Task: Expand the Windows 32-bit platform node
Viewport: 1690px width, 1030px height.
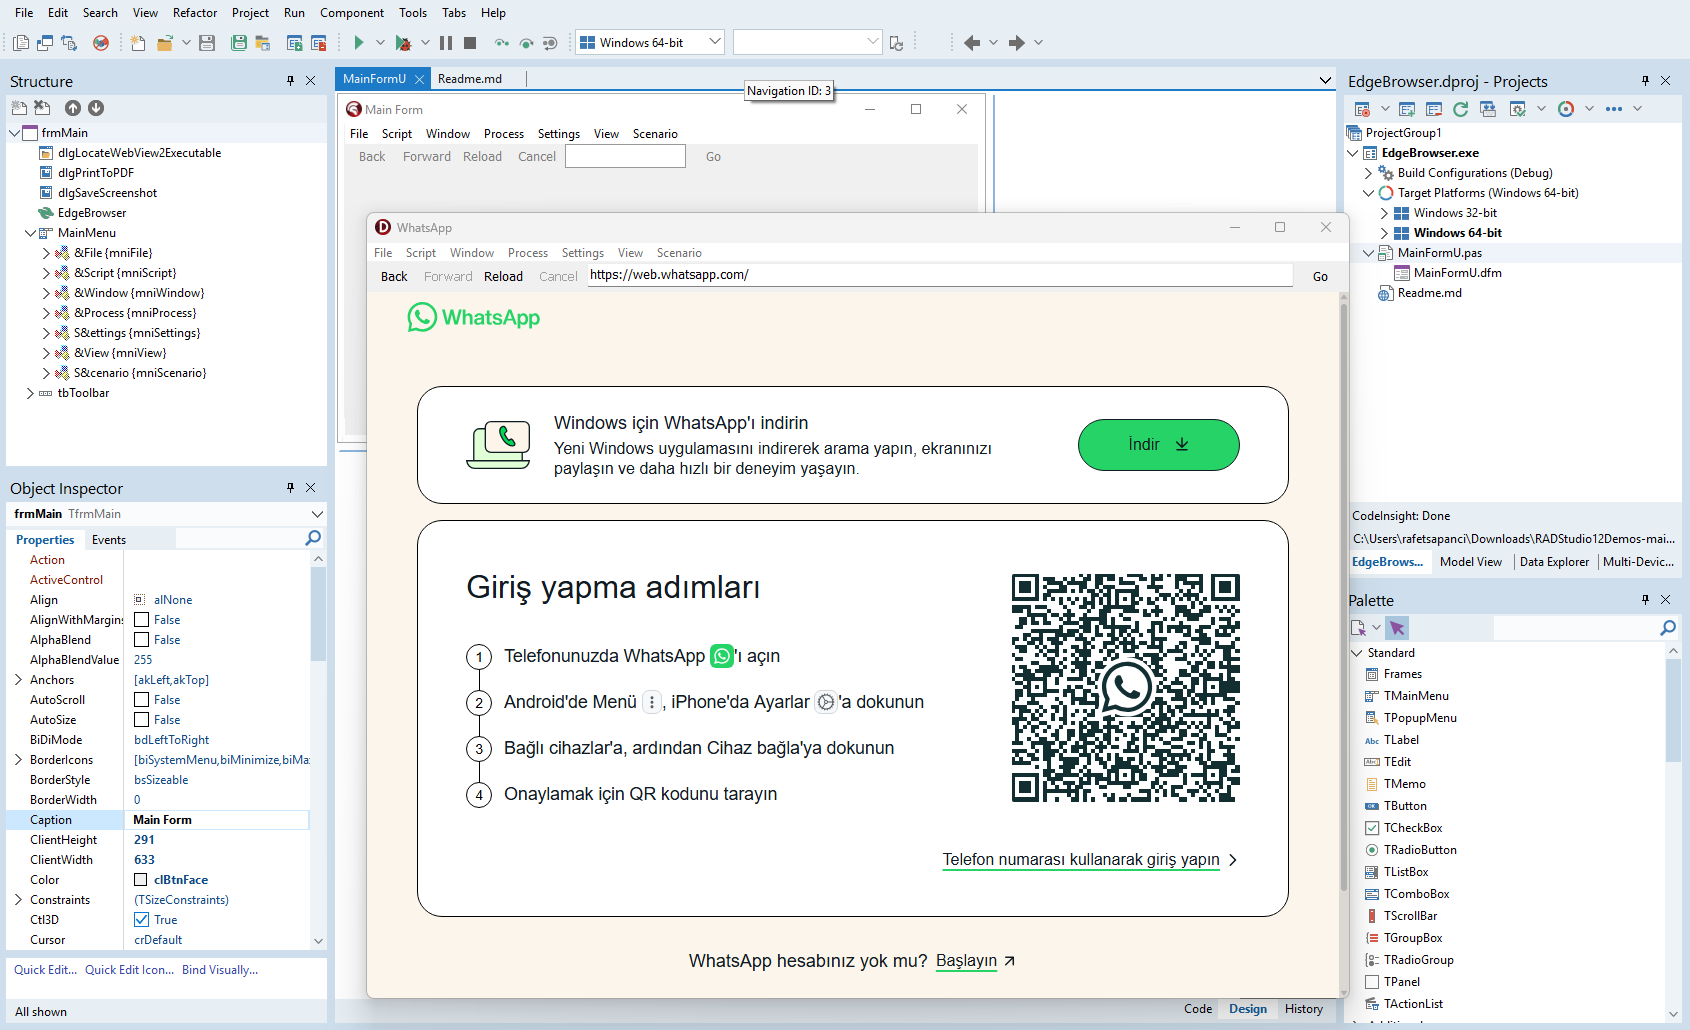Action: (1385, 213)
